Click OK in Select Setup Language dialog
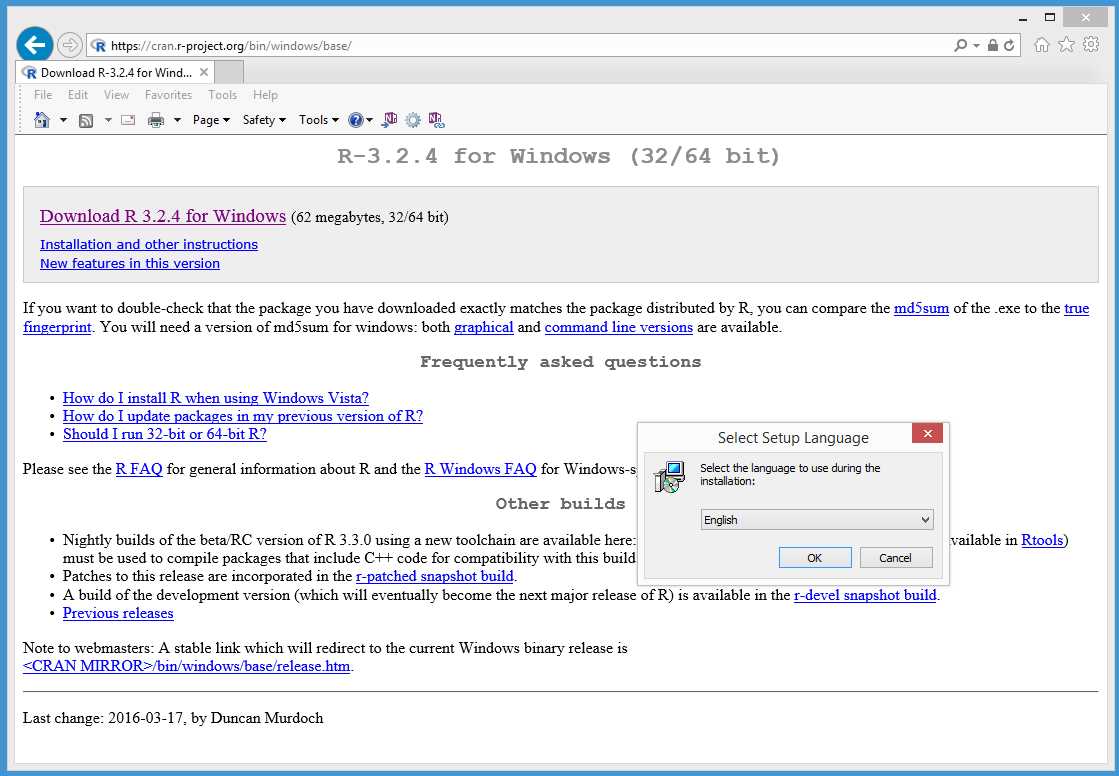Screen dimensions: 1119x776 click(814, 558)
